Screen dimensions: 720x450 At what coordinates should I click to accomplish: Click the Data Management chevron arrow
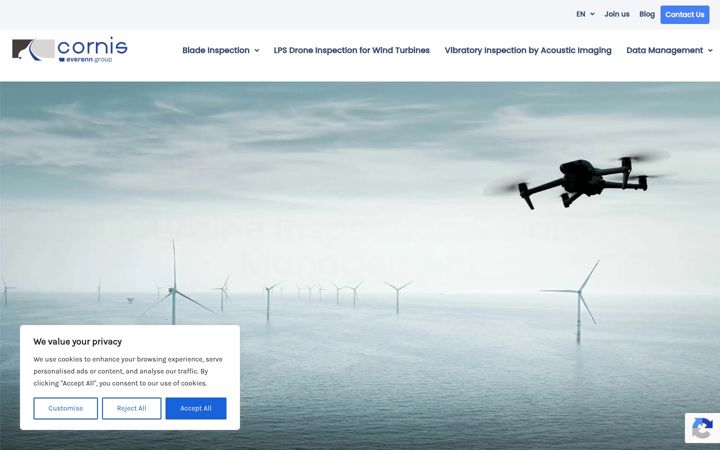[x=710, y=51]
